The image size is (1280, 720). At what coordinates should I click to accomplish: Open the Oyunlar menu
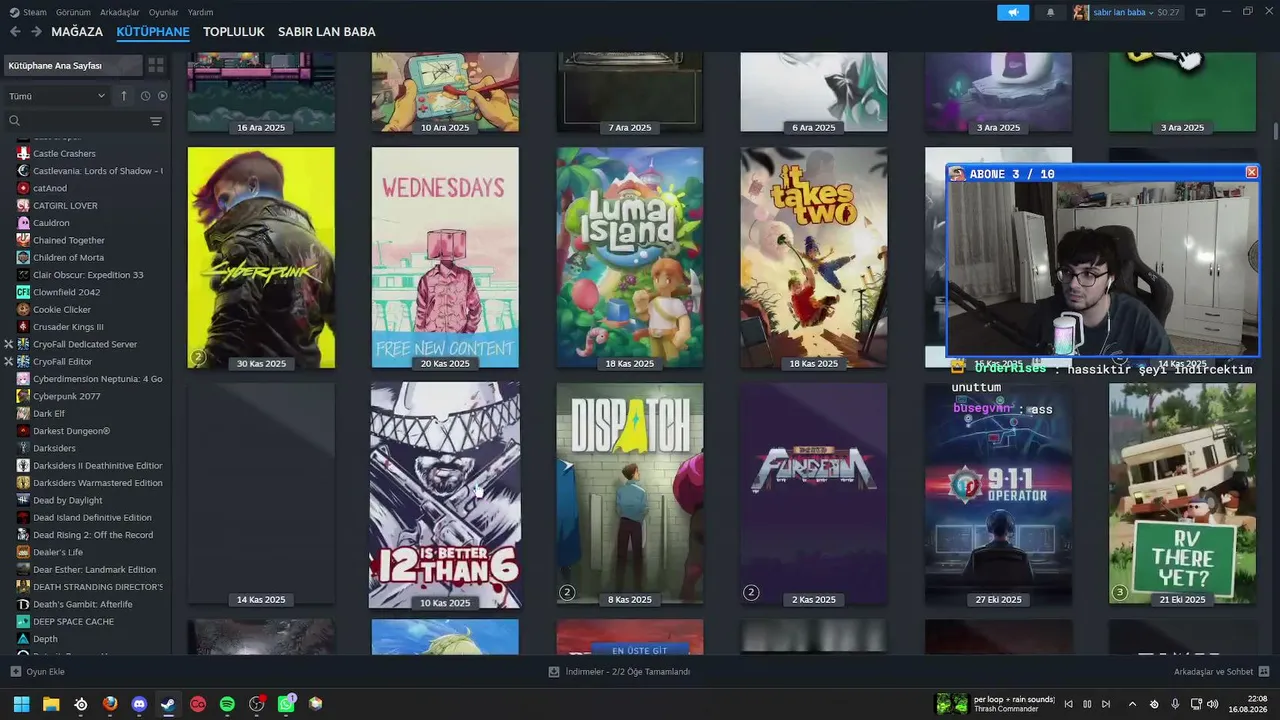[164, 12]
